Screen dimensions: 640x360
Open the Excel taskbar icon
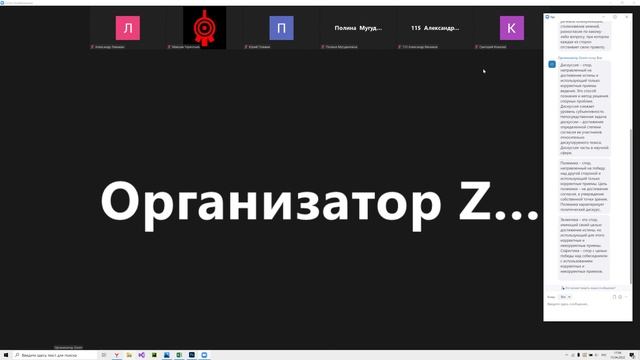pyautogui.click(x=179, y=355)
